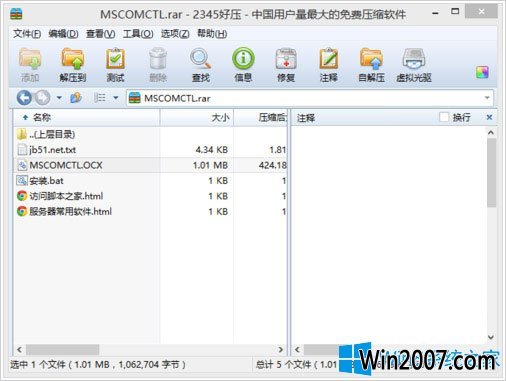Screen dimensions: 506x381
Task: Sort files by the 大小 column header
Action: [x=197, y=117]
